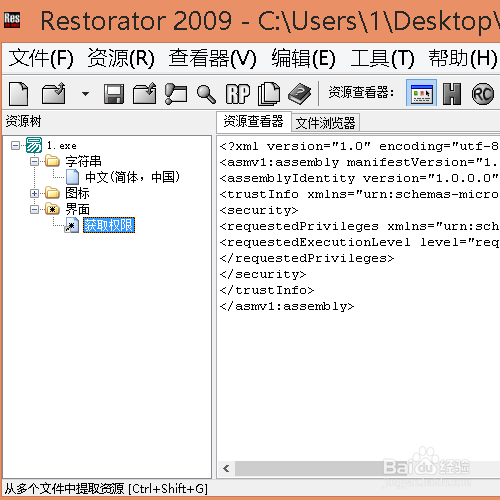Click the <trustInfo xmlns line
Screen dimensions: 500x500
click(359, 194)
